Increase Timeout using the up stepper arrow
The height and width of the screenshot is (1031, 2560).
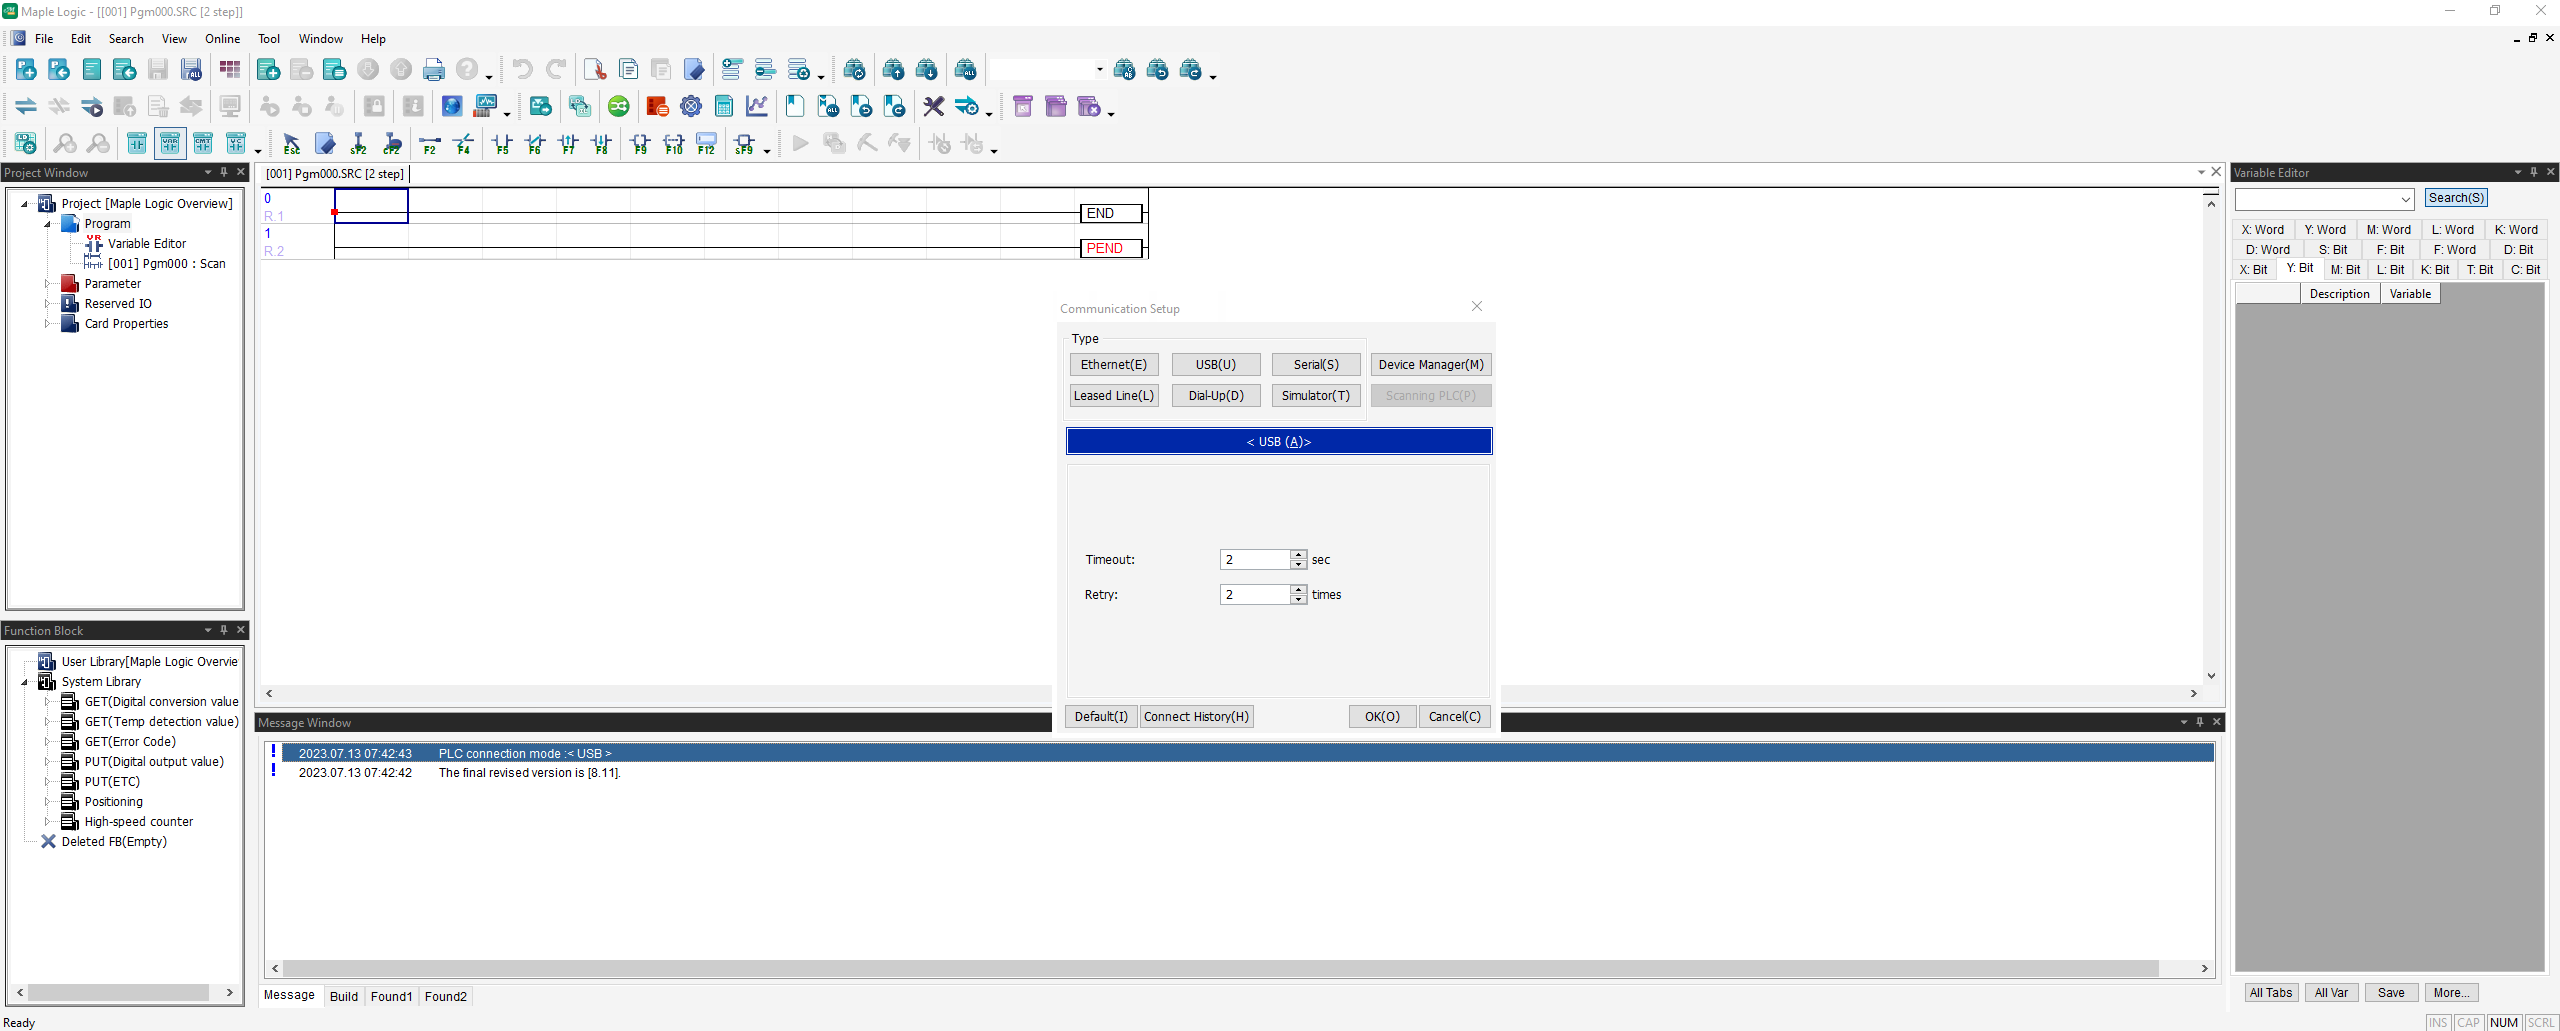coord(1297,554)
